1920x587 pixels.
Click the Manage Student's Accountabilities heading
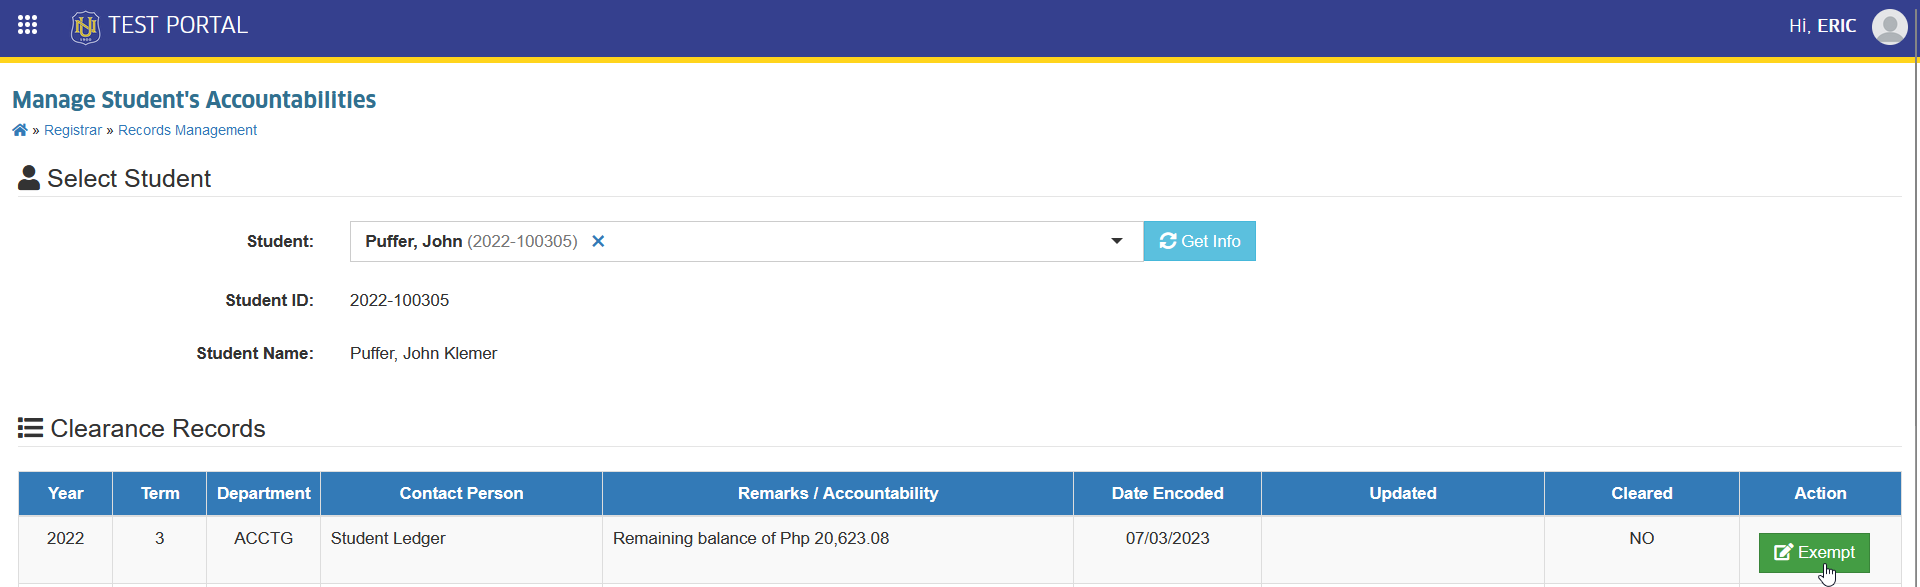pos(194,100)
